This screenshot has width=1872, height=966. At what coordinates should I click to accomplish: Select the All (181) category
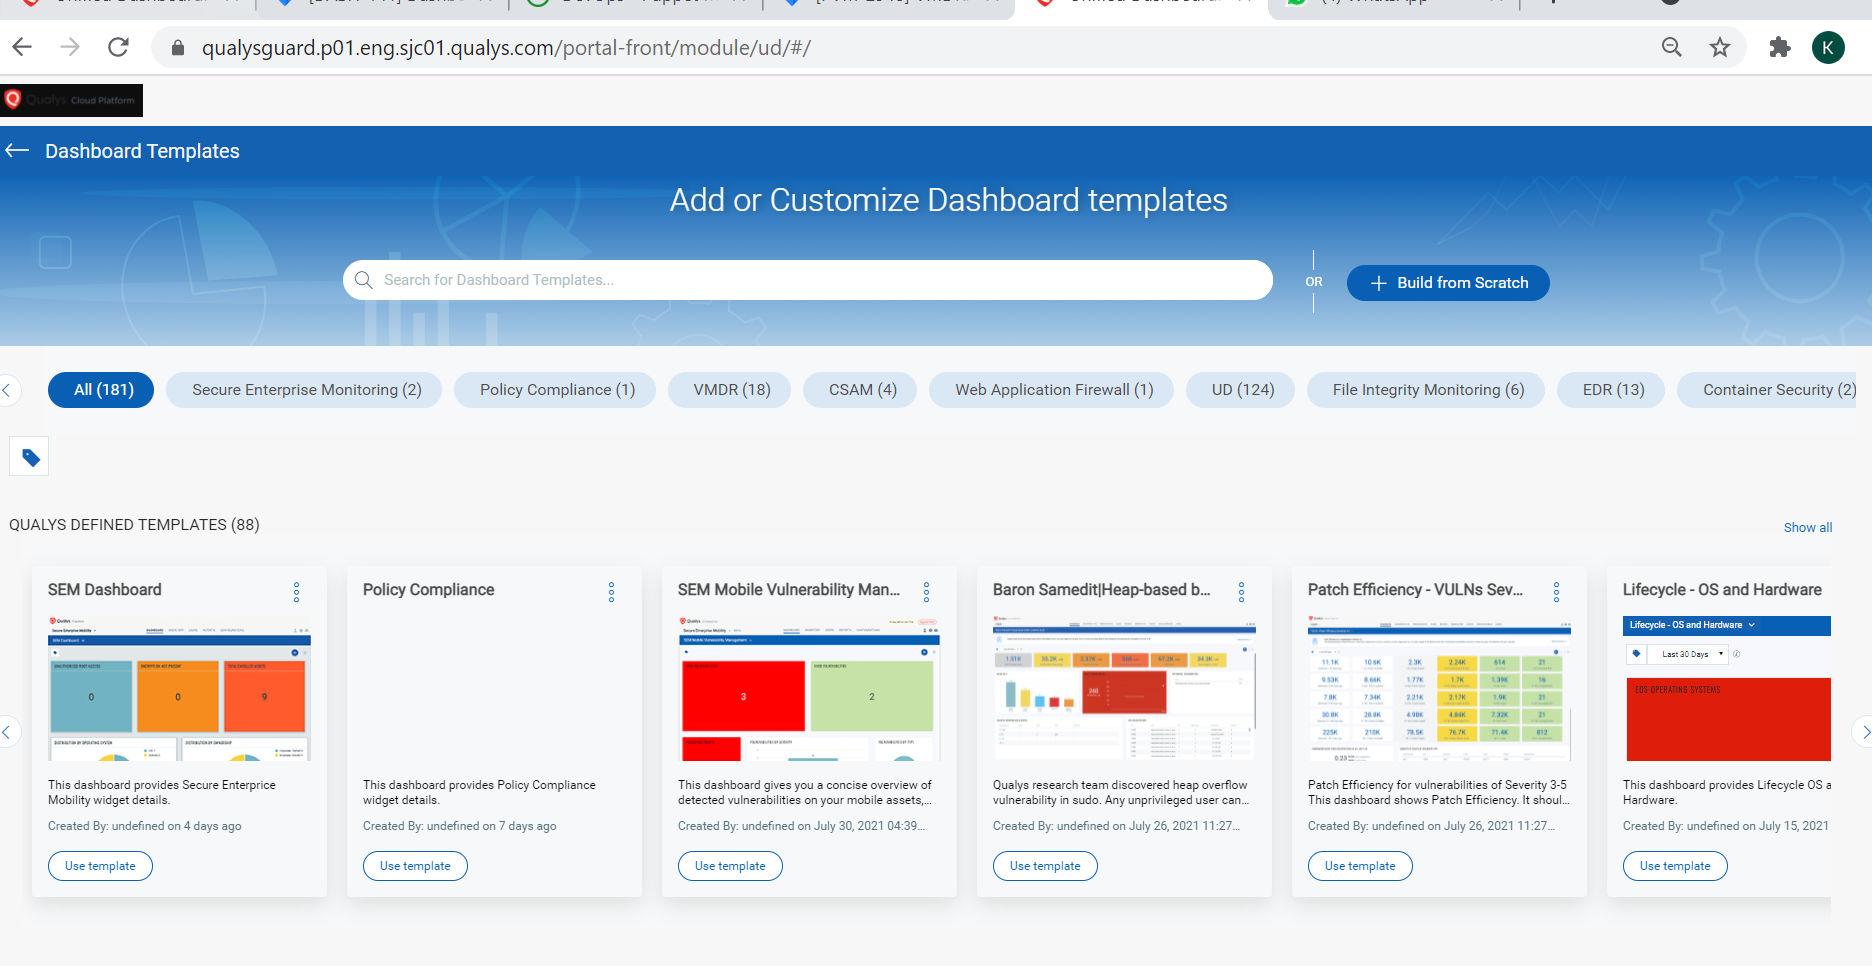[102, 390]
